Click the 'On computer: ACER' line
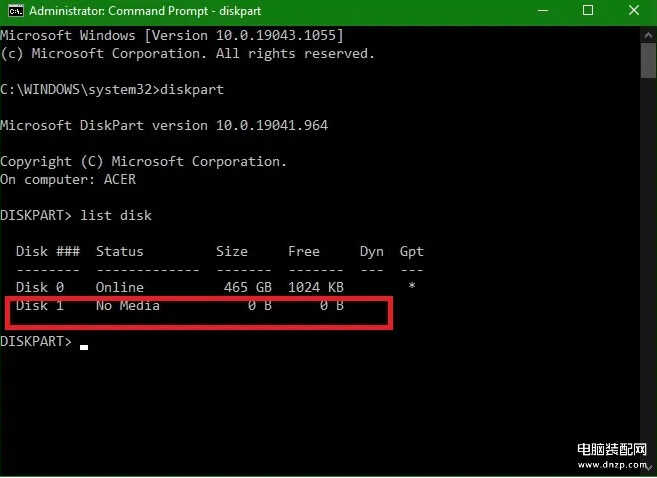Image resolution: width=657 pixels, height=478 pixels. tap(68, 180)
